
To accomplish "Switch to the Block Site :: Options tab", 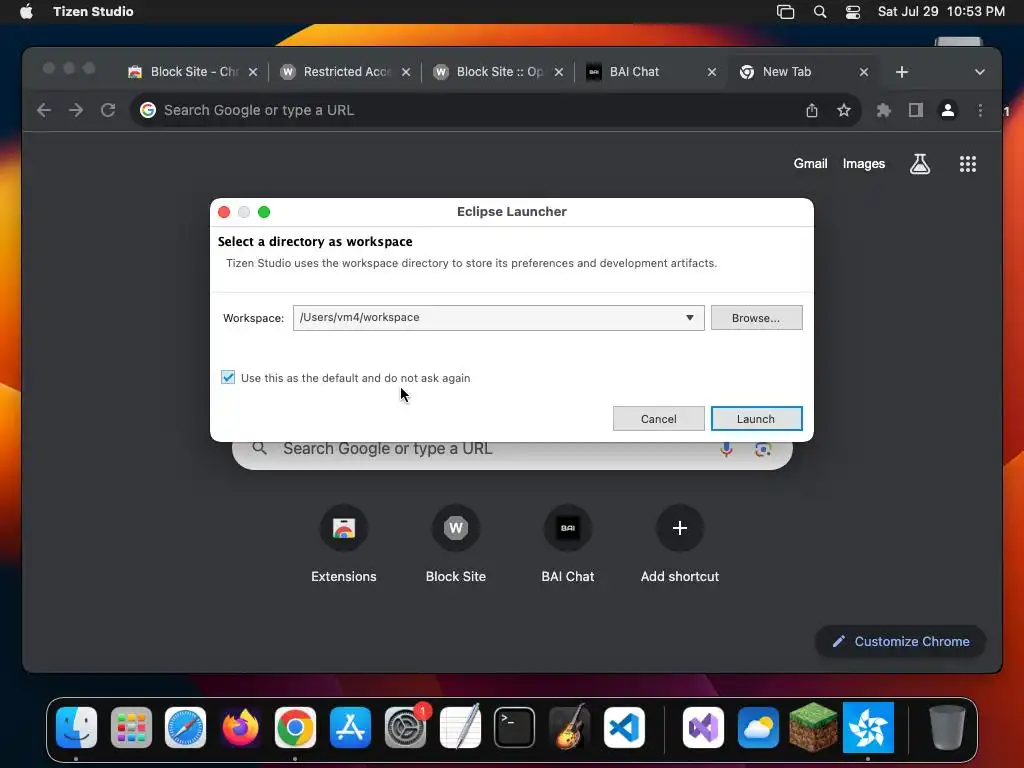I will coord(499,72).
